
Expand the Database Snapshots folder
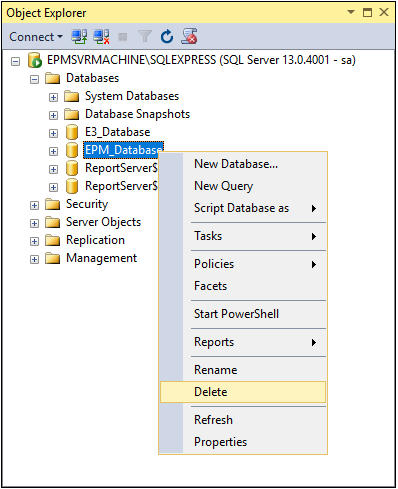[x=53, y=115]
